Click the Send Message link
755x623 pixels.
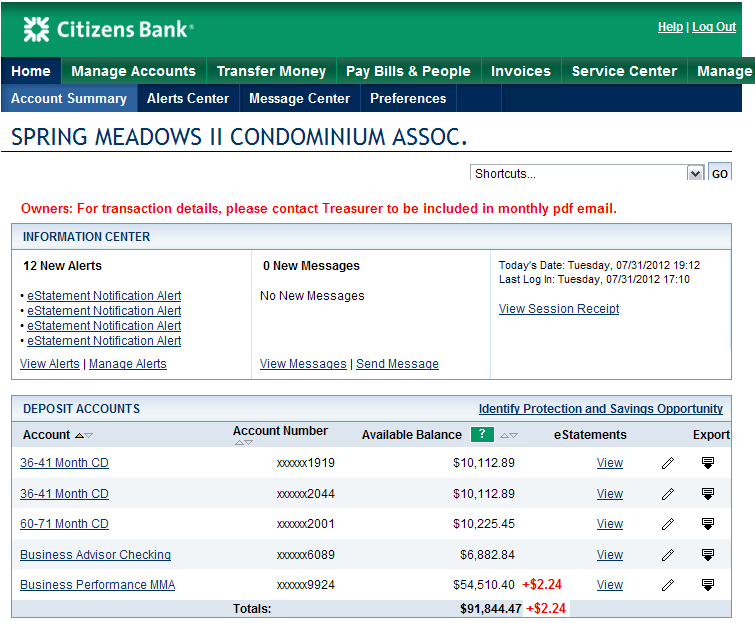397,363
